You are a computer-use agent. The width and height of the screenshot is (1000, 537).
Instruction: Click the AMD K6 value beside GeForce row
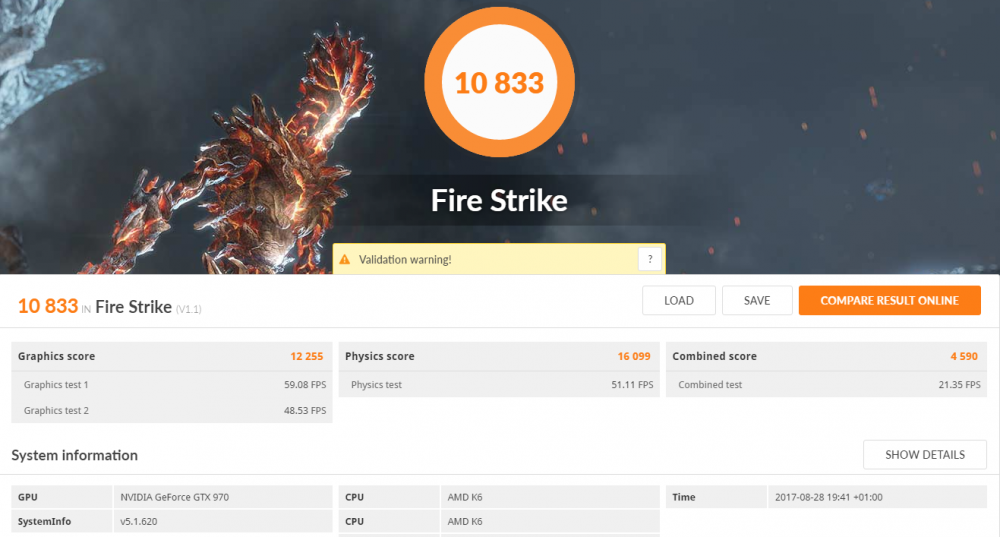click(465, 497)
